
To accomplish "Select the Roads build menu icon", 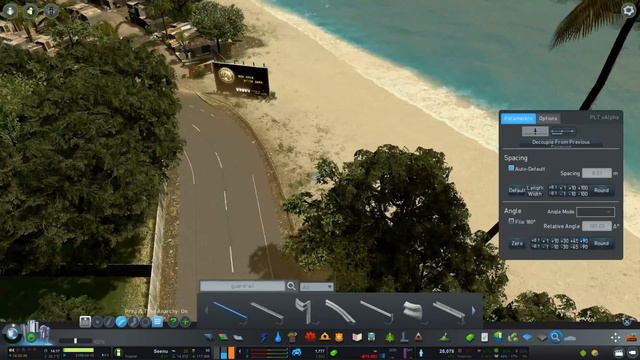I will click(209, 337).
